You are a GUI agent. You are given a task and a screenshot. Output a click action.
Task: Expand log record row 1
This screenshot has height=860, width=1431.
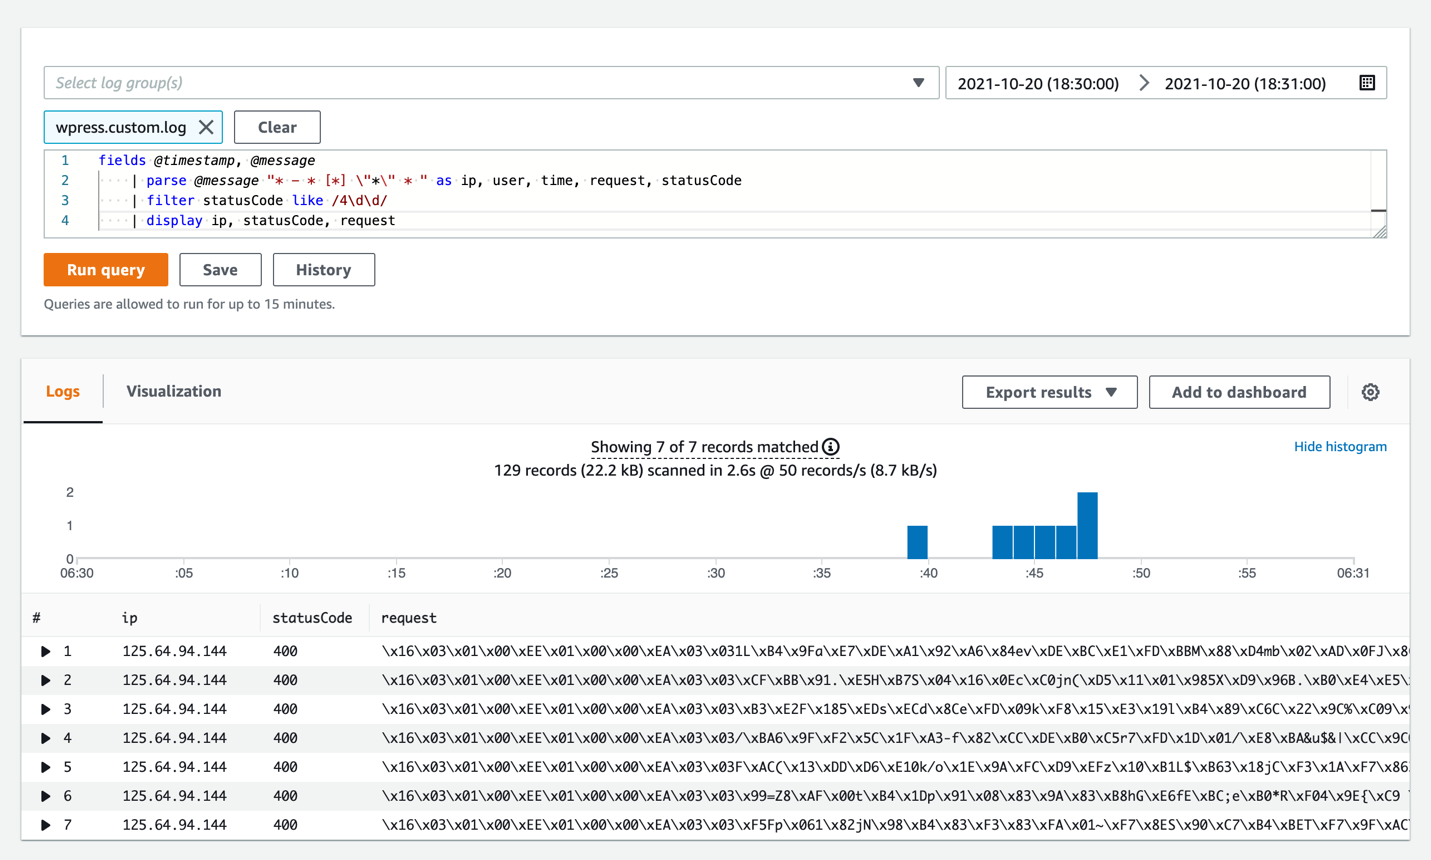pos(45,651)
